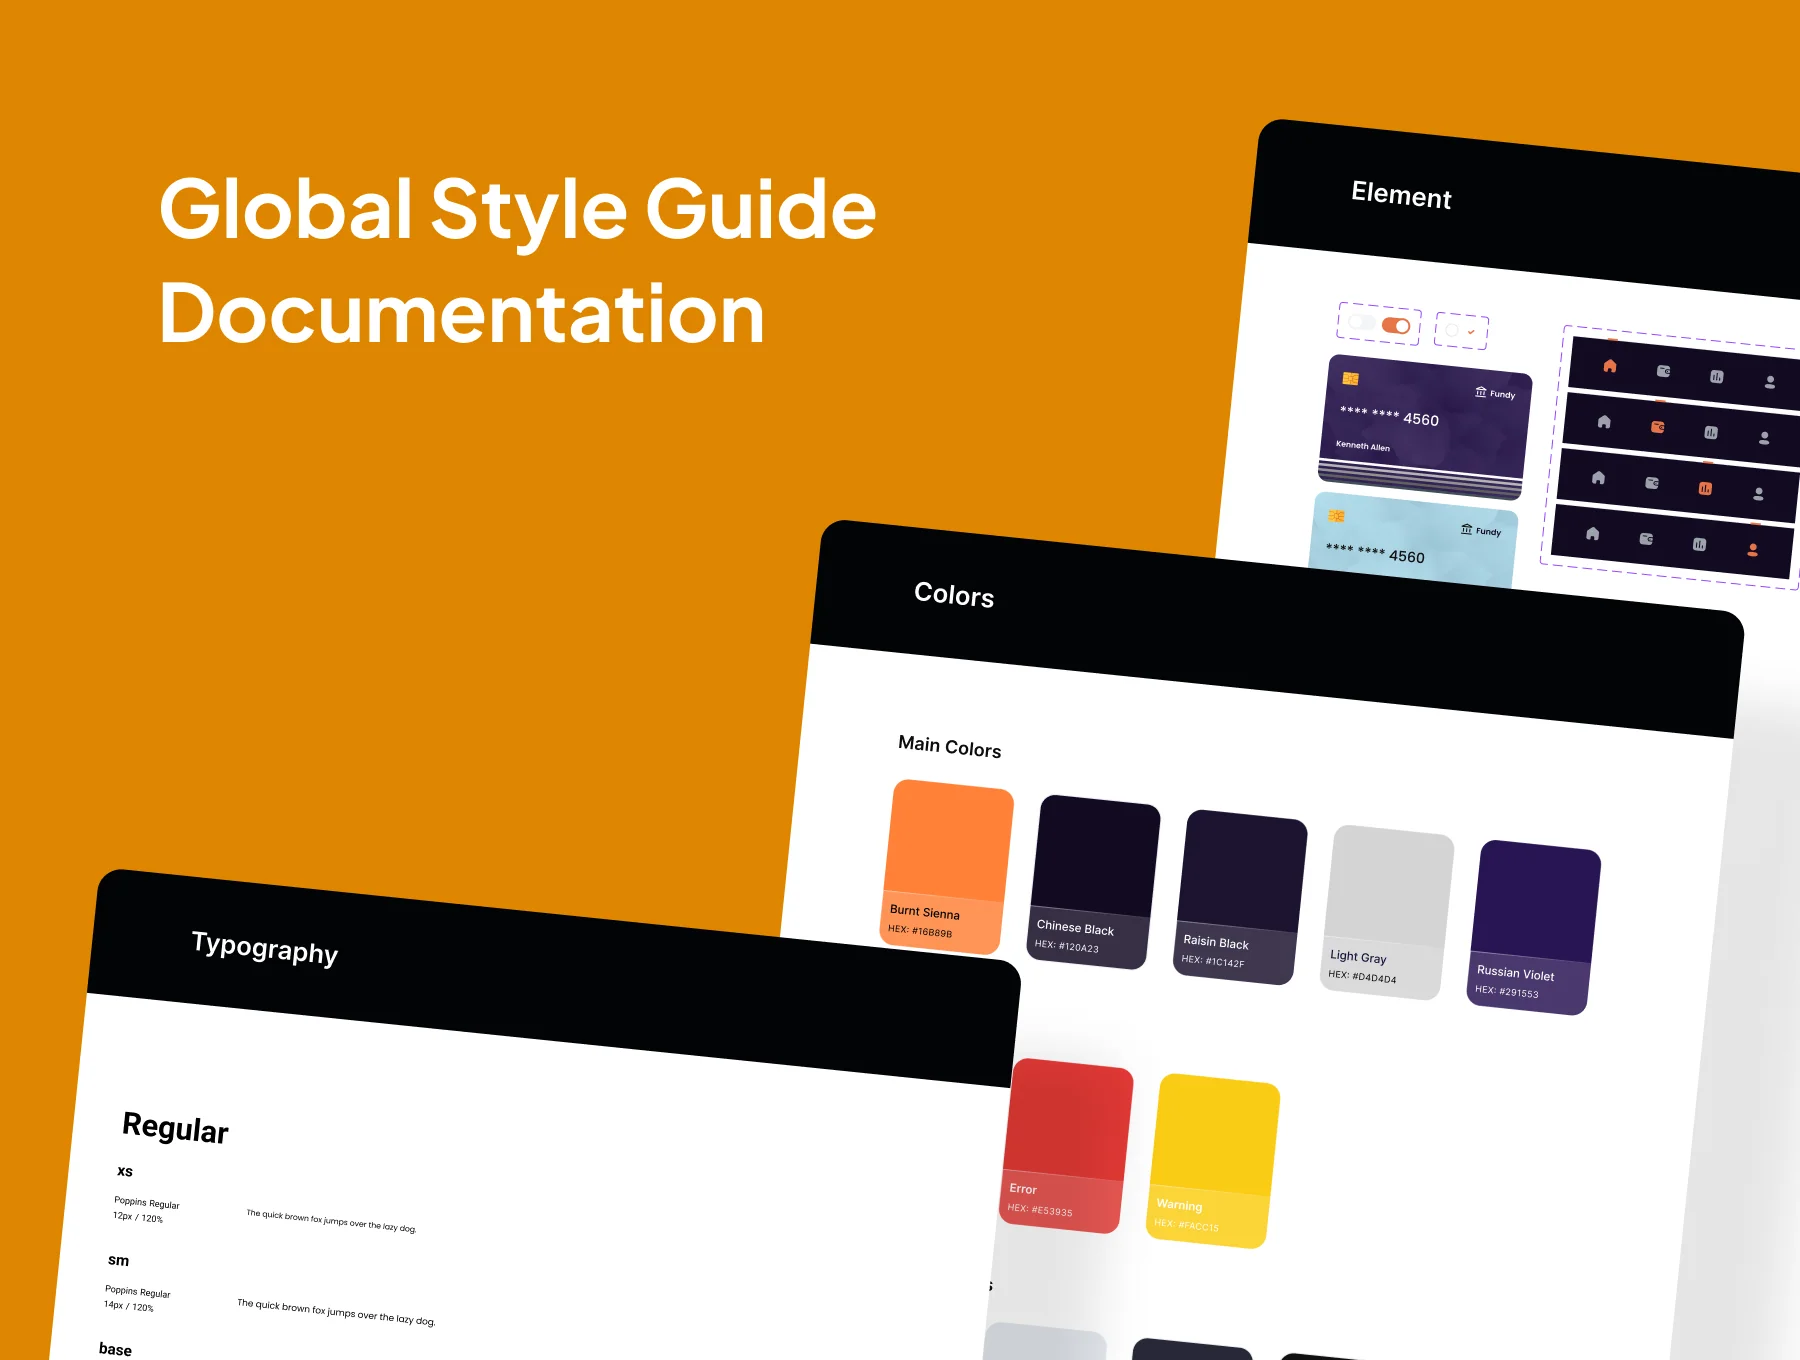The height and width of the screenshot is (1360, 1800).
Task: Pick the Chinese Black color swatch
Action: (1093, 882)
